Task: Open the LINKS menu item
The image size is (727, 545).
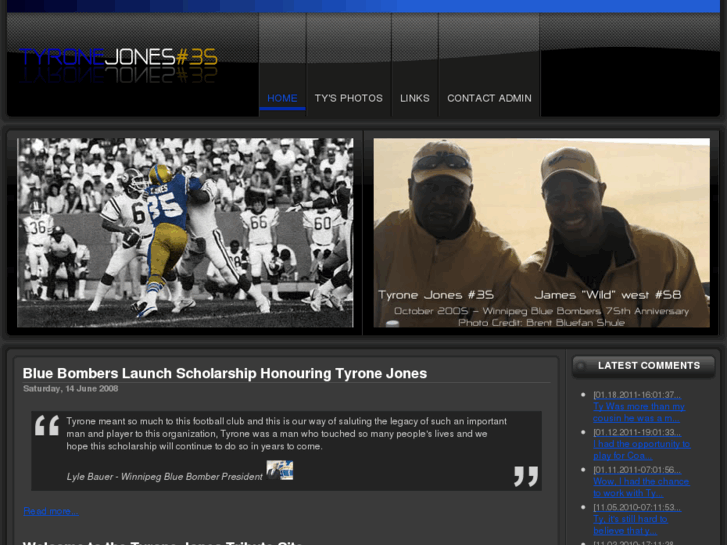Action: tap(415, 98)
